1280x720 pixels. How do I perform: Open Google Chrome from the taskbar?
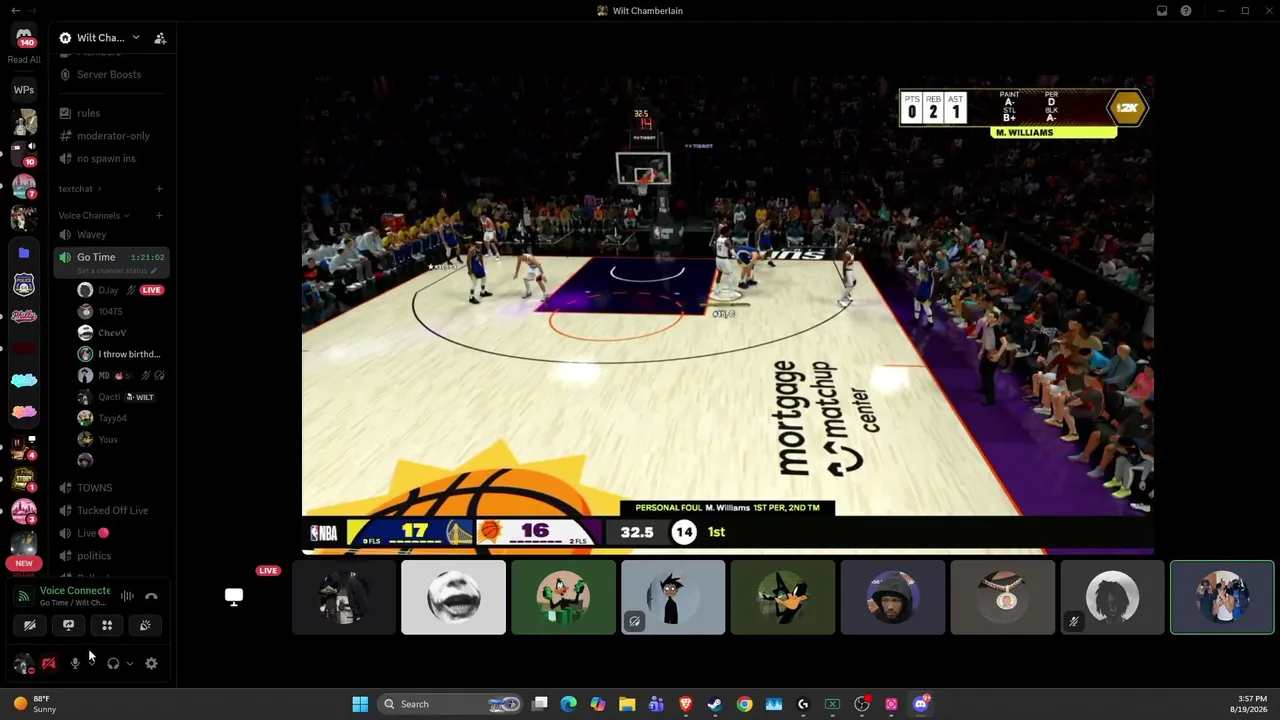[x=745, y=704]
